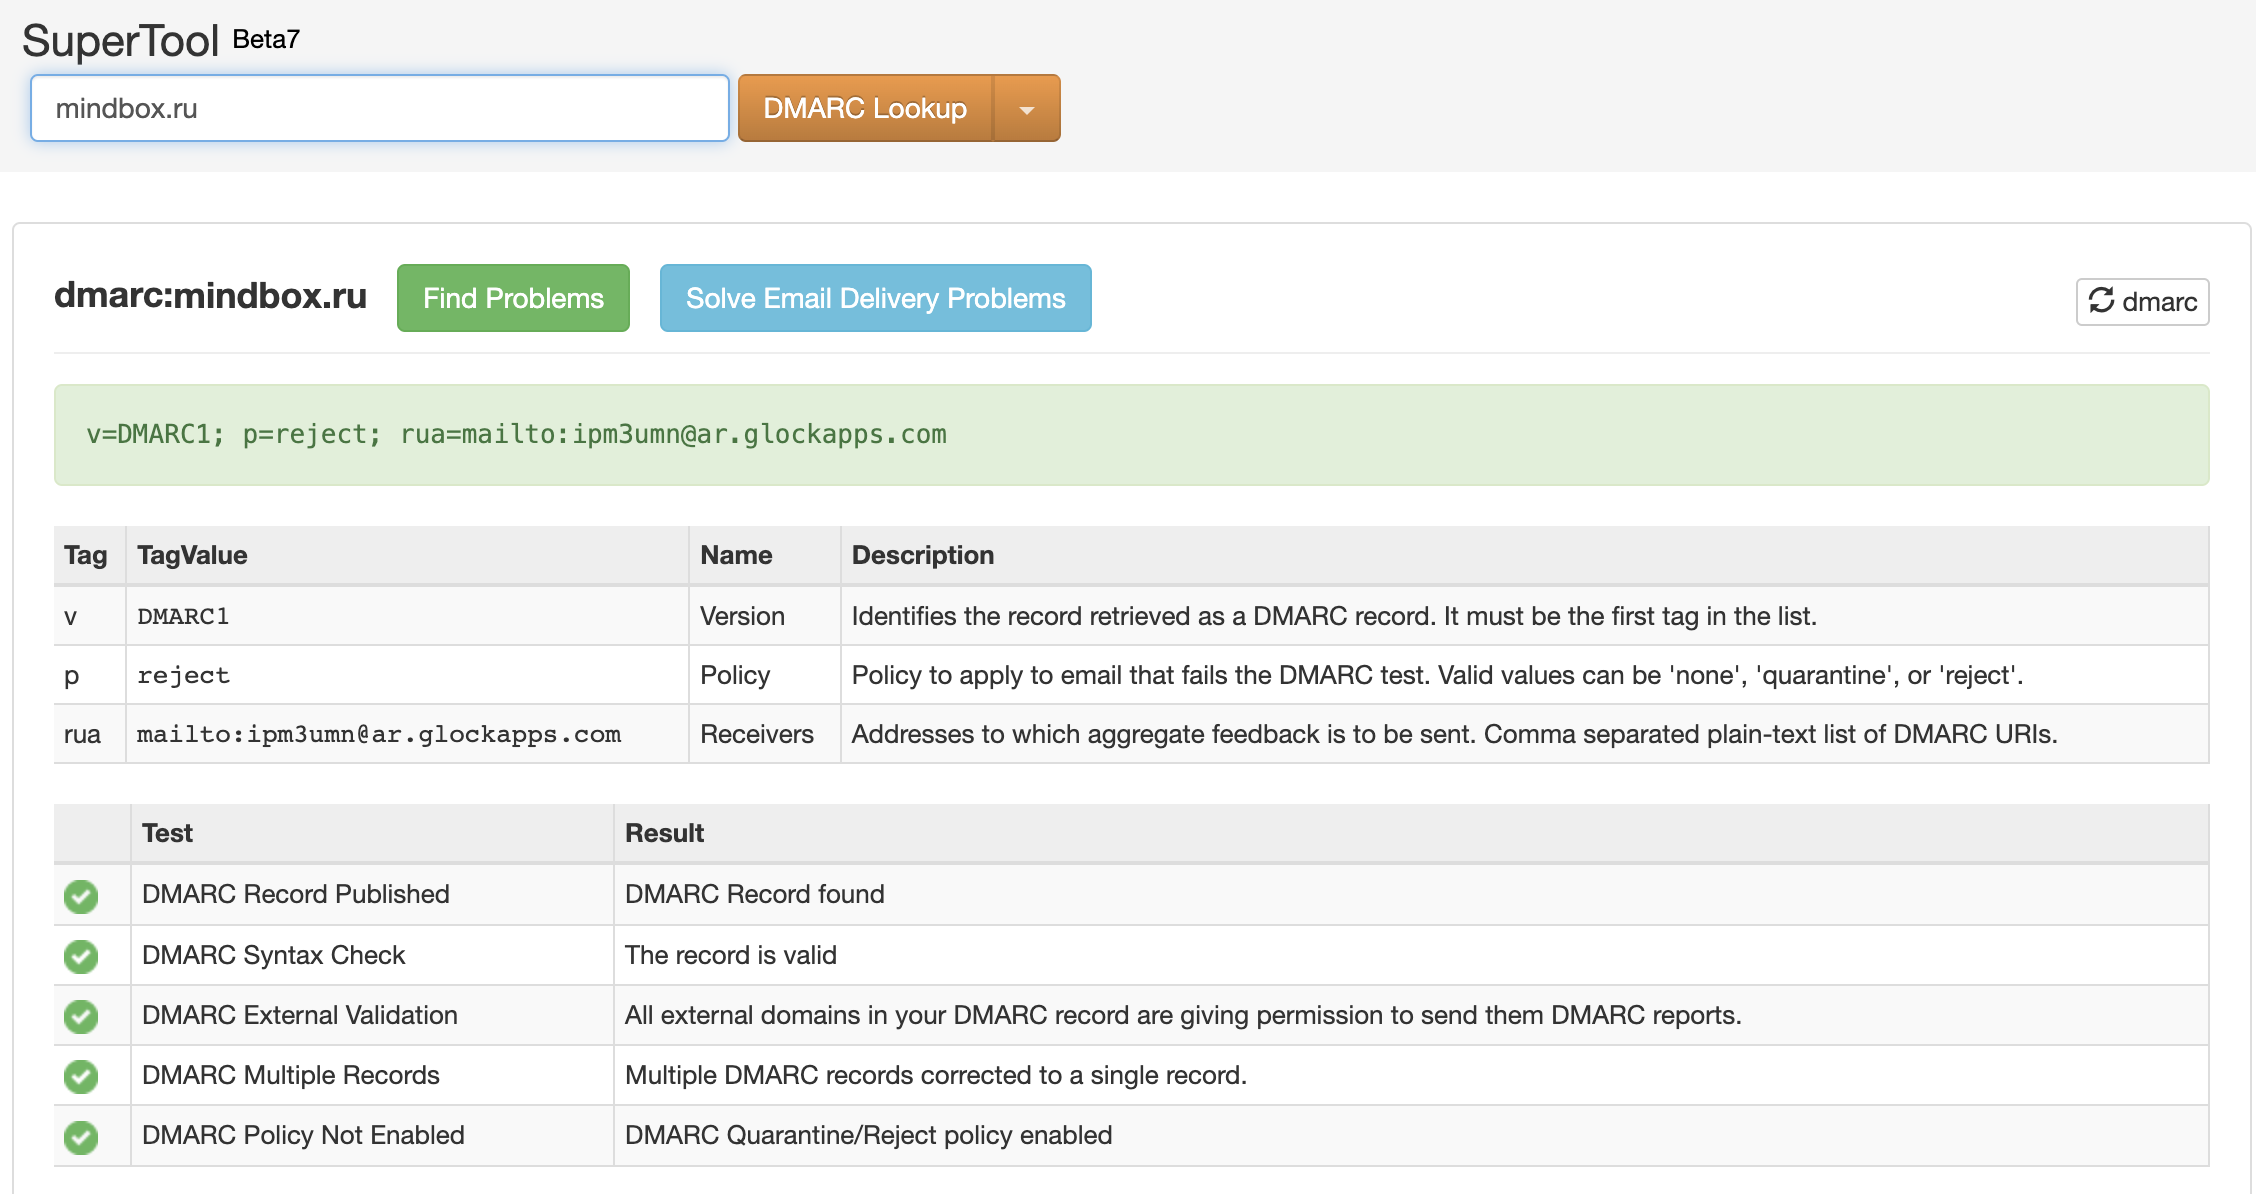
Task: Click the Result column header
Action: click(664, 833)
